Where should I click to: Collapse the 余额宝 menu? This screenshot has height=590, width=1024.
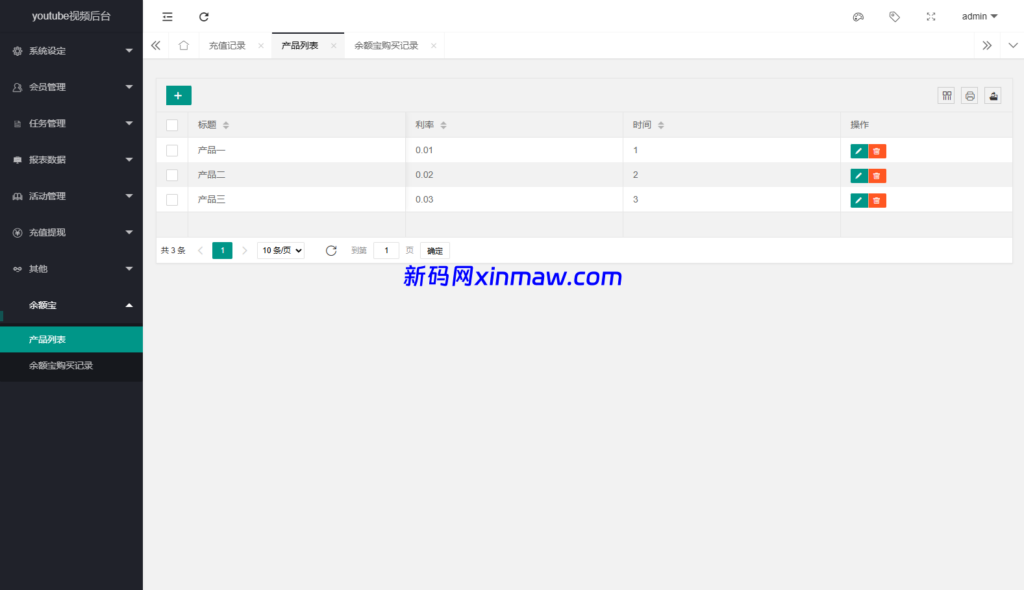(x=71, y=305)
